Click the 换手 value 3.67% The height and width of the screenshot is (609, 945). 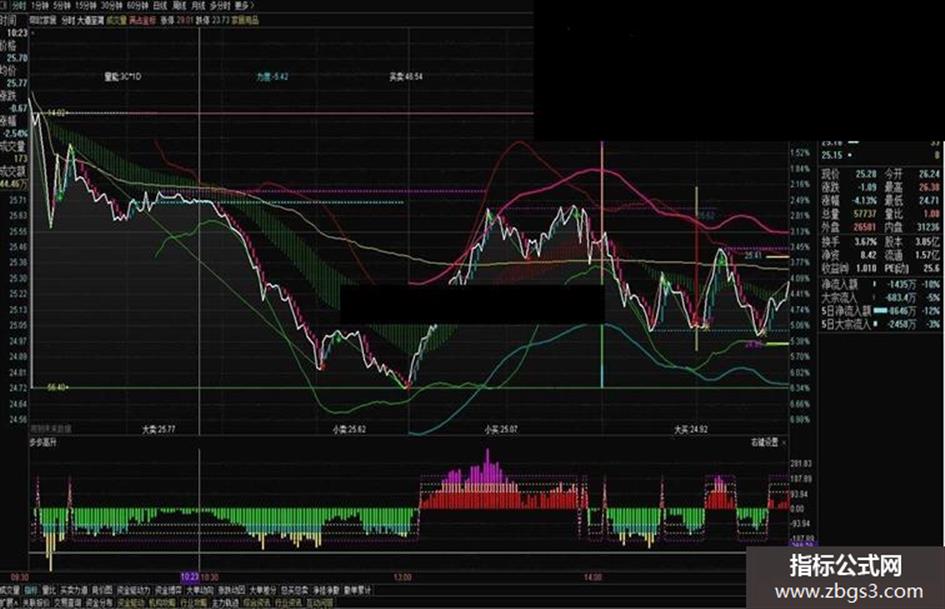[864, 242]
